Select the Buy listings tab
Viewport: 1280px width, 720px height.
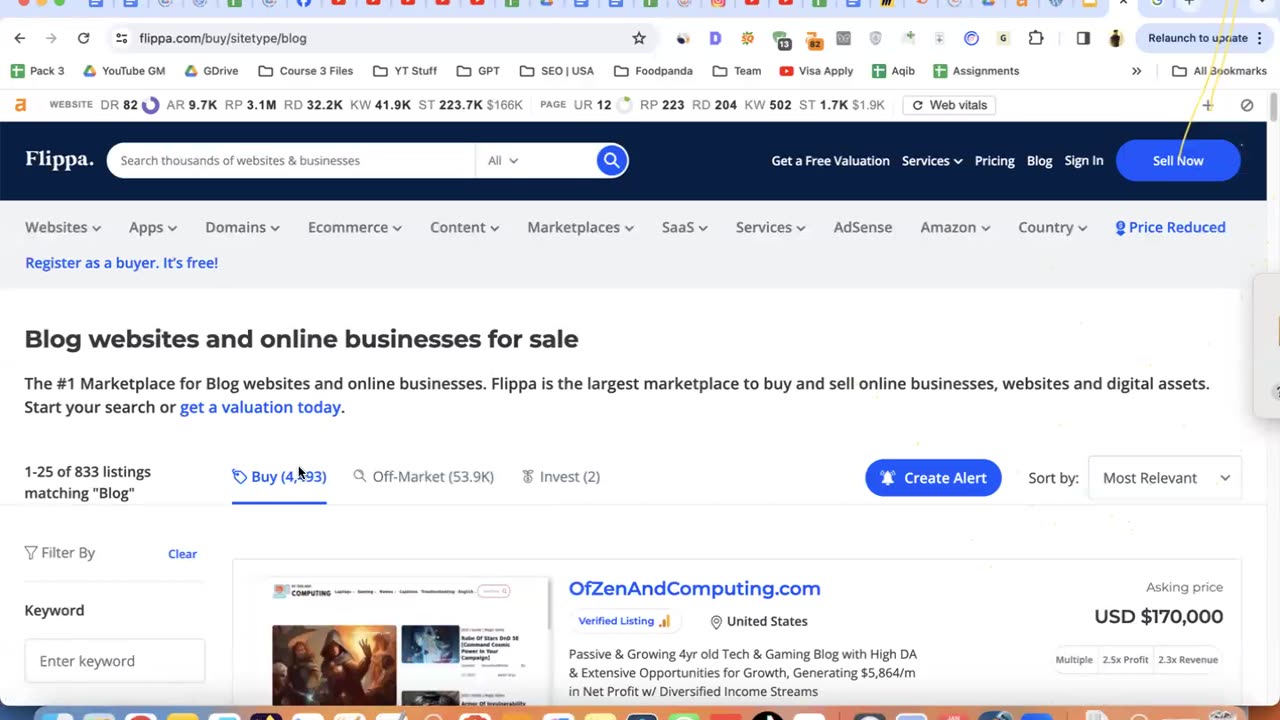tap(279, 477)
